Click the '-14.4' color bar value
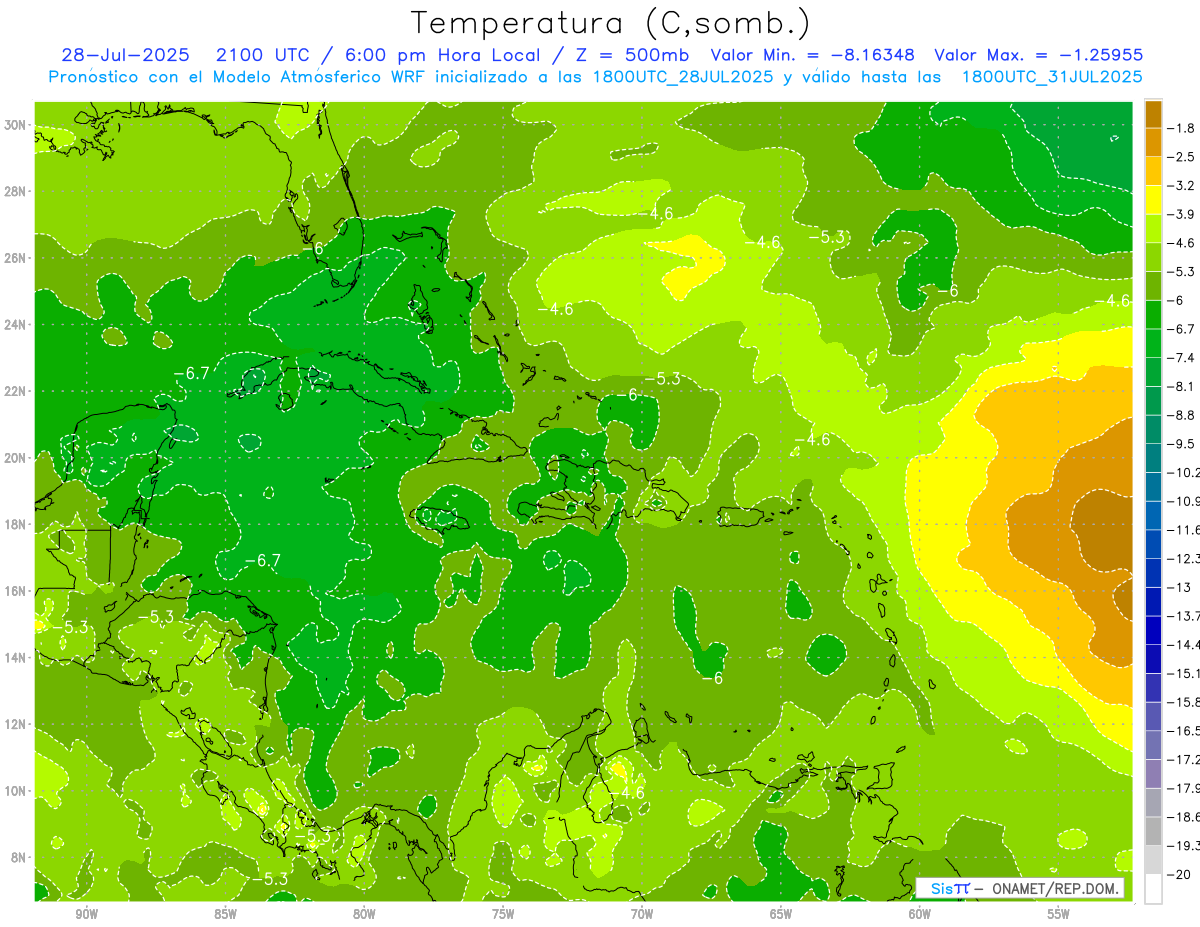 (x=1183, y=645)
